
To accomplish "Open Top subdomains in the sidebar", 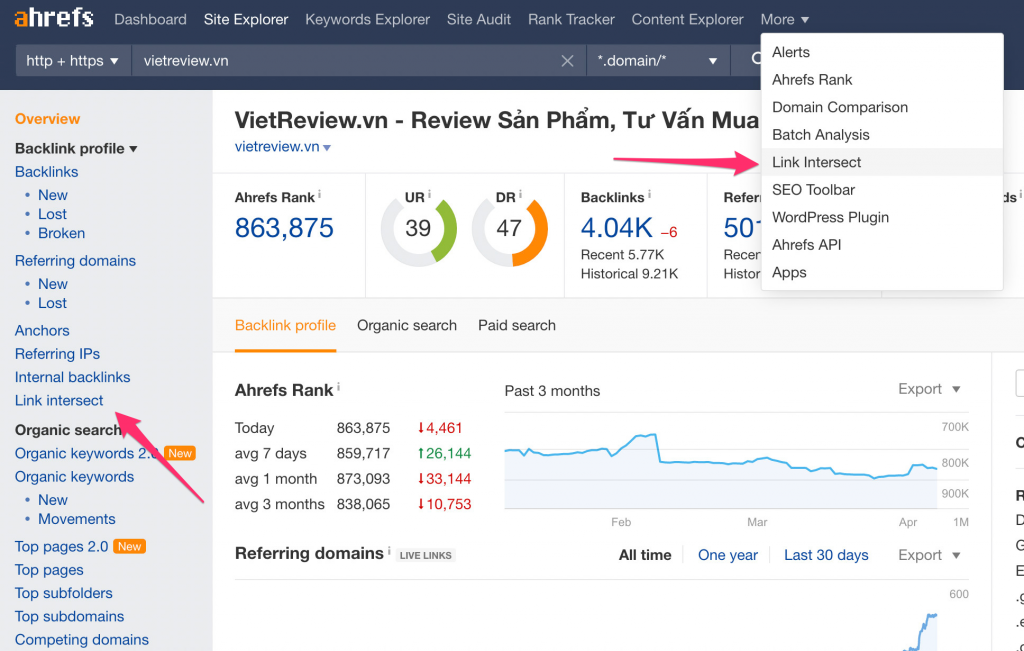I will click(69, 616).
